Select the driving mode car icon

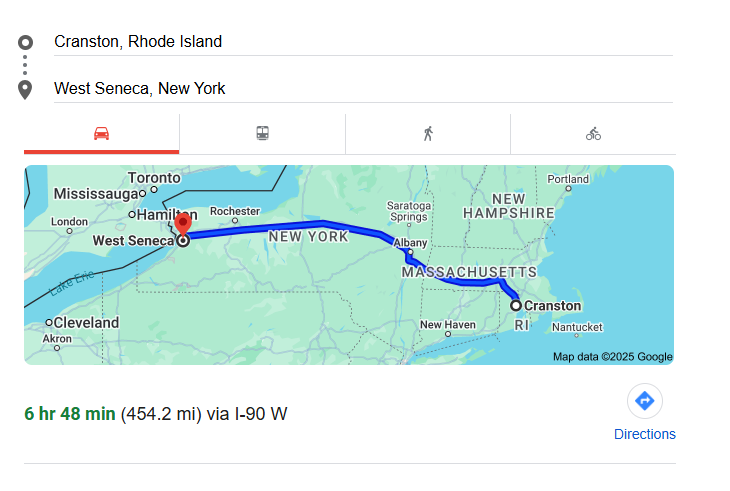pyautogui.click(x=101, y=134)
